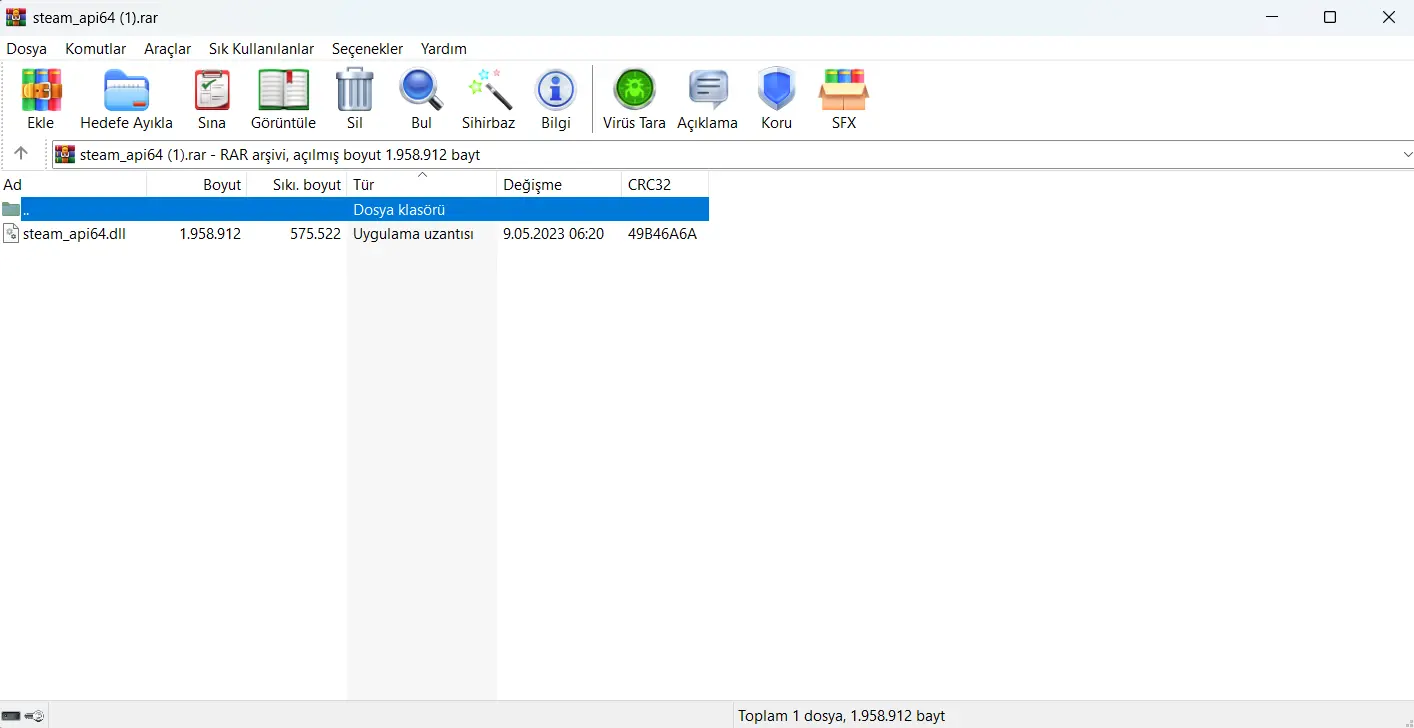This screenshot has width=1414, height=728.
Task: Click the key icon in status bar
Action: click(35, 716)
